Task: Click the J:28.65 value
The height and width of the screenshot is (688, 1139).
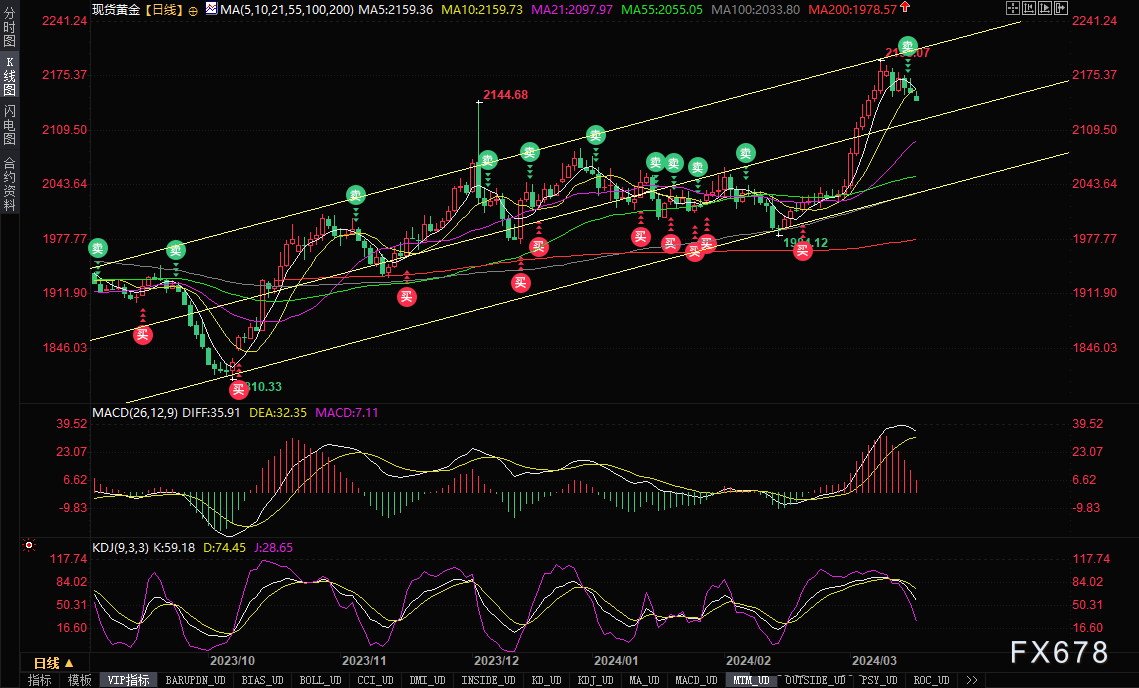Action: 273,548
